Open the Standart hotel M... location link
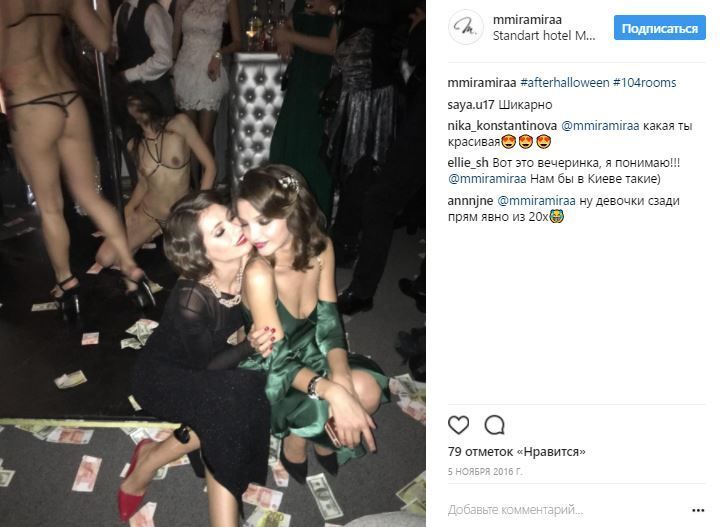Viewport: 722px width, 527px height. 543,35
